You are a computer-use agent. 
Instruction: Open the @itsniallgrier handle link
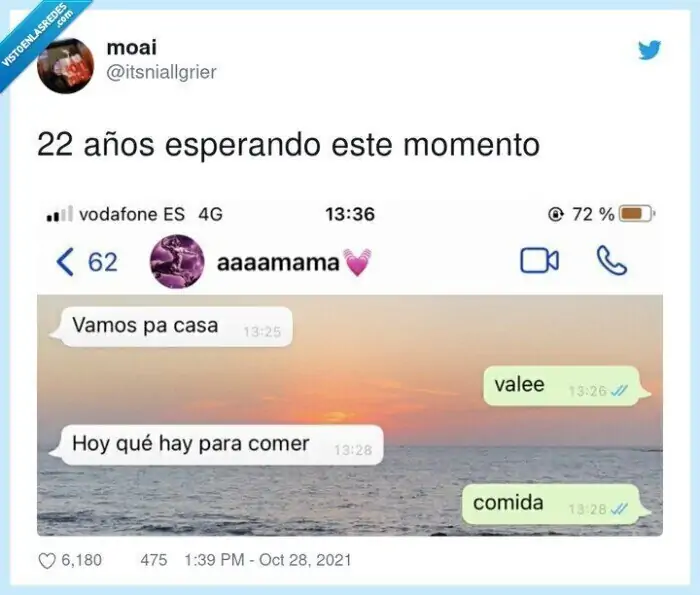[x=161, y=72]
